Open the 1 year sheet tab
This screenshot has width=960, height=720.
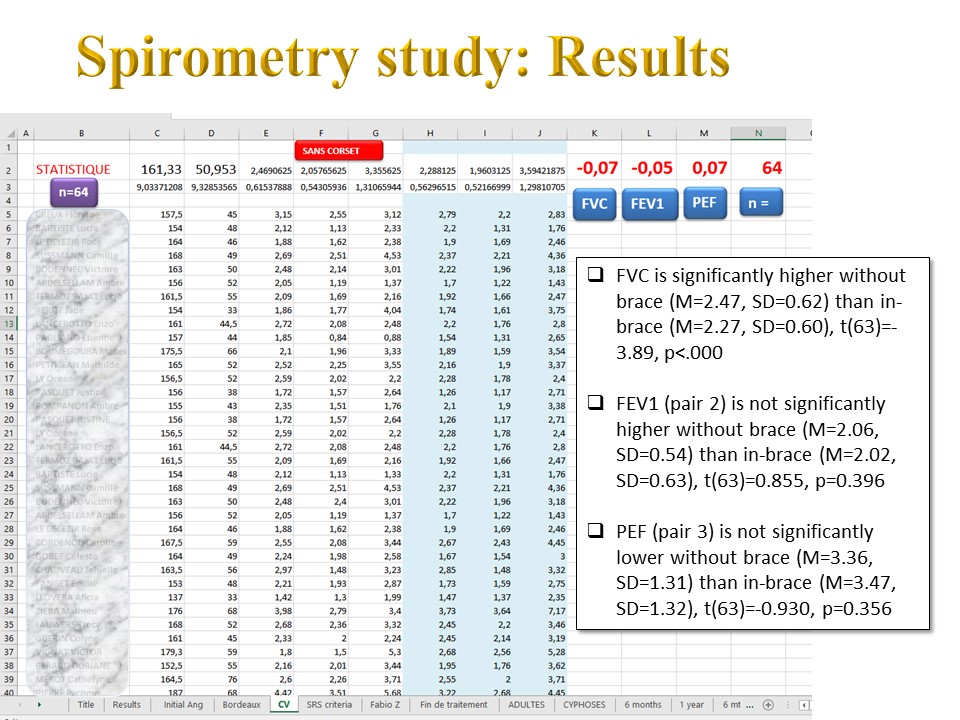tap(691, 705)
